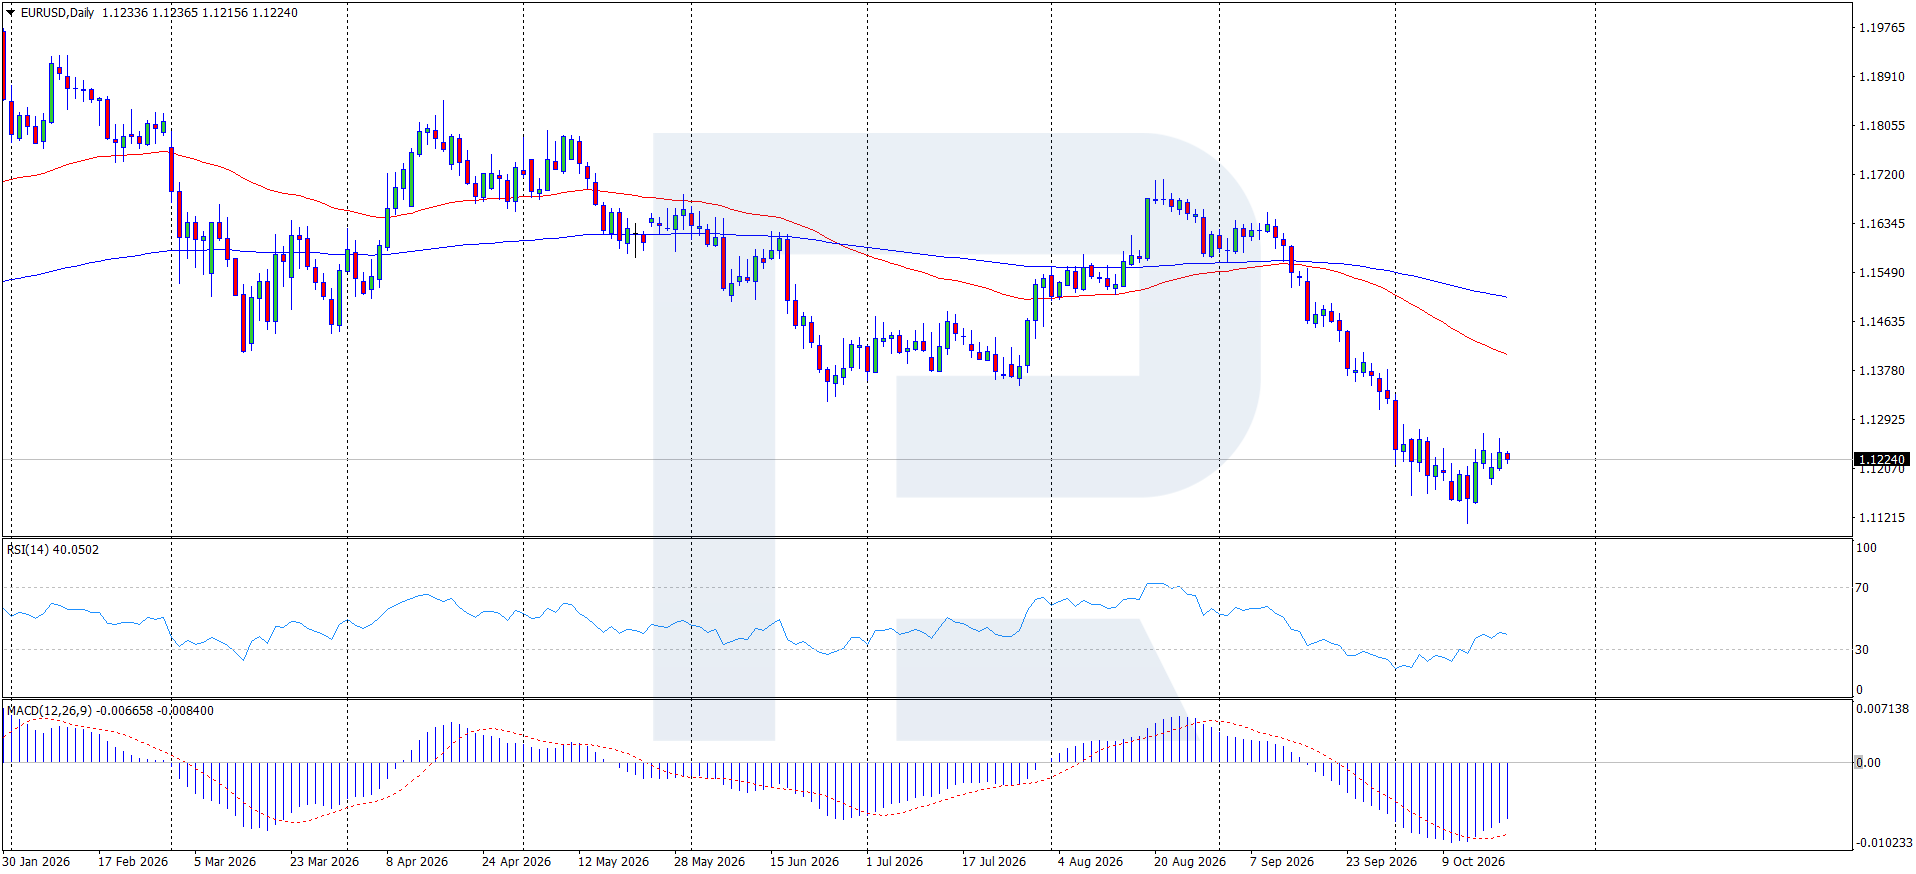The width and height of the screenshot is (1916, 874).
Task: Click the MACD scale value -0.010233
Action: [x=1884, y=843]
